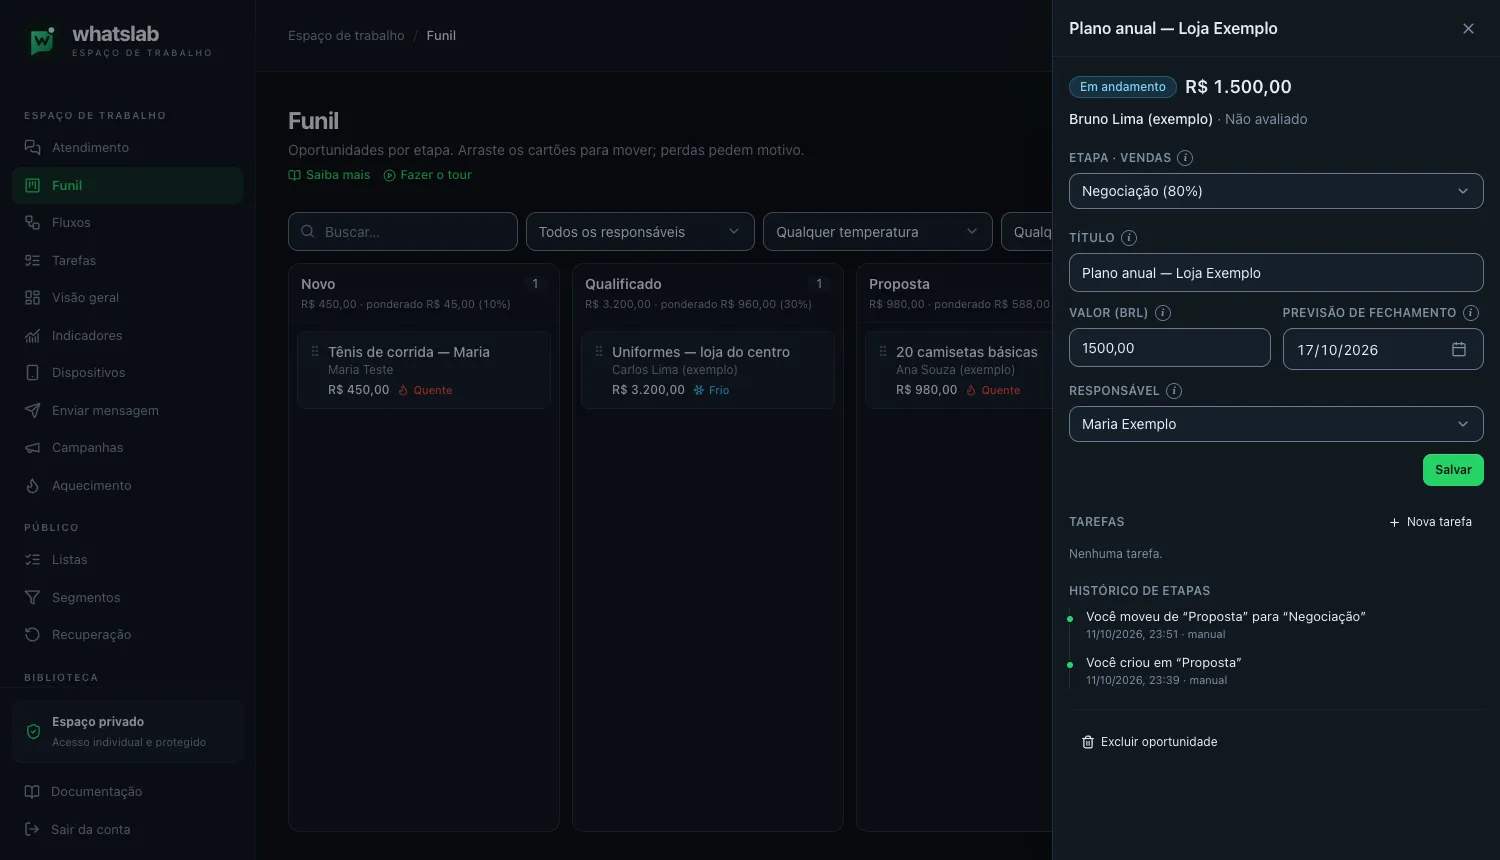Viewport: 1500px width, 860px height.
Task: Click the Recuperação refresh icon
Action: [x=32, y=635]
